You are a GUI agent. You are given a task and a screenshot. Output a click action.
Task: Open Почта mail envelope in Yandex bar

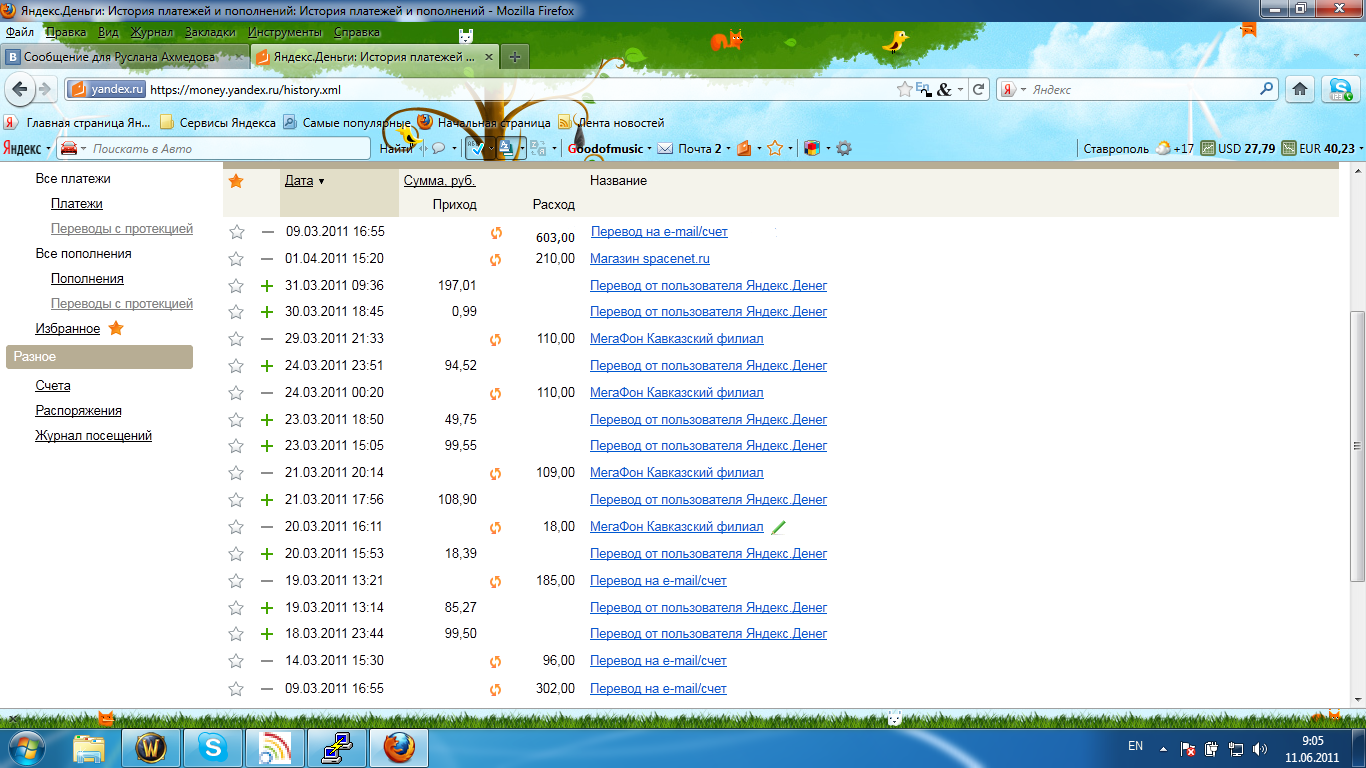665,148
